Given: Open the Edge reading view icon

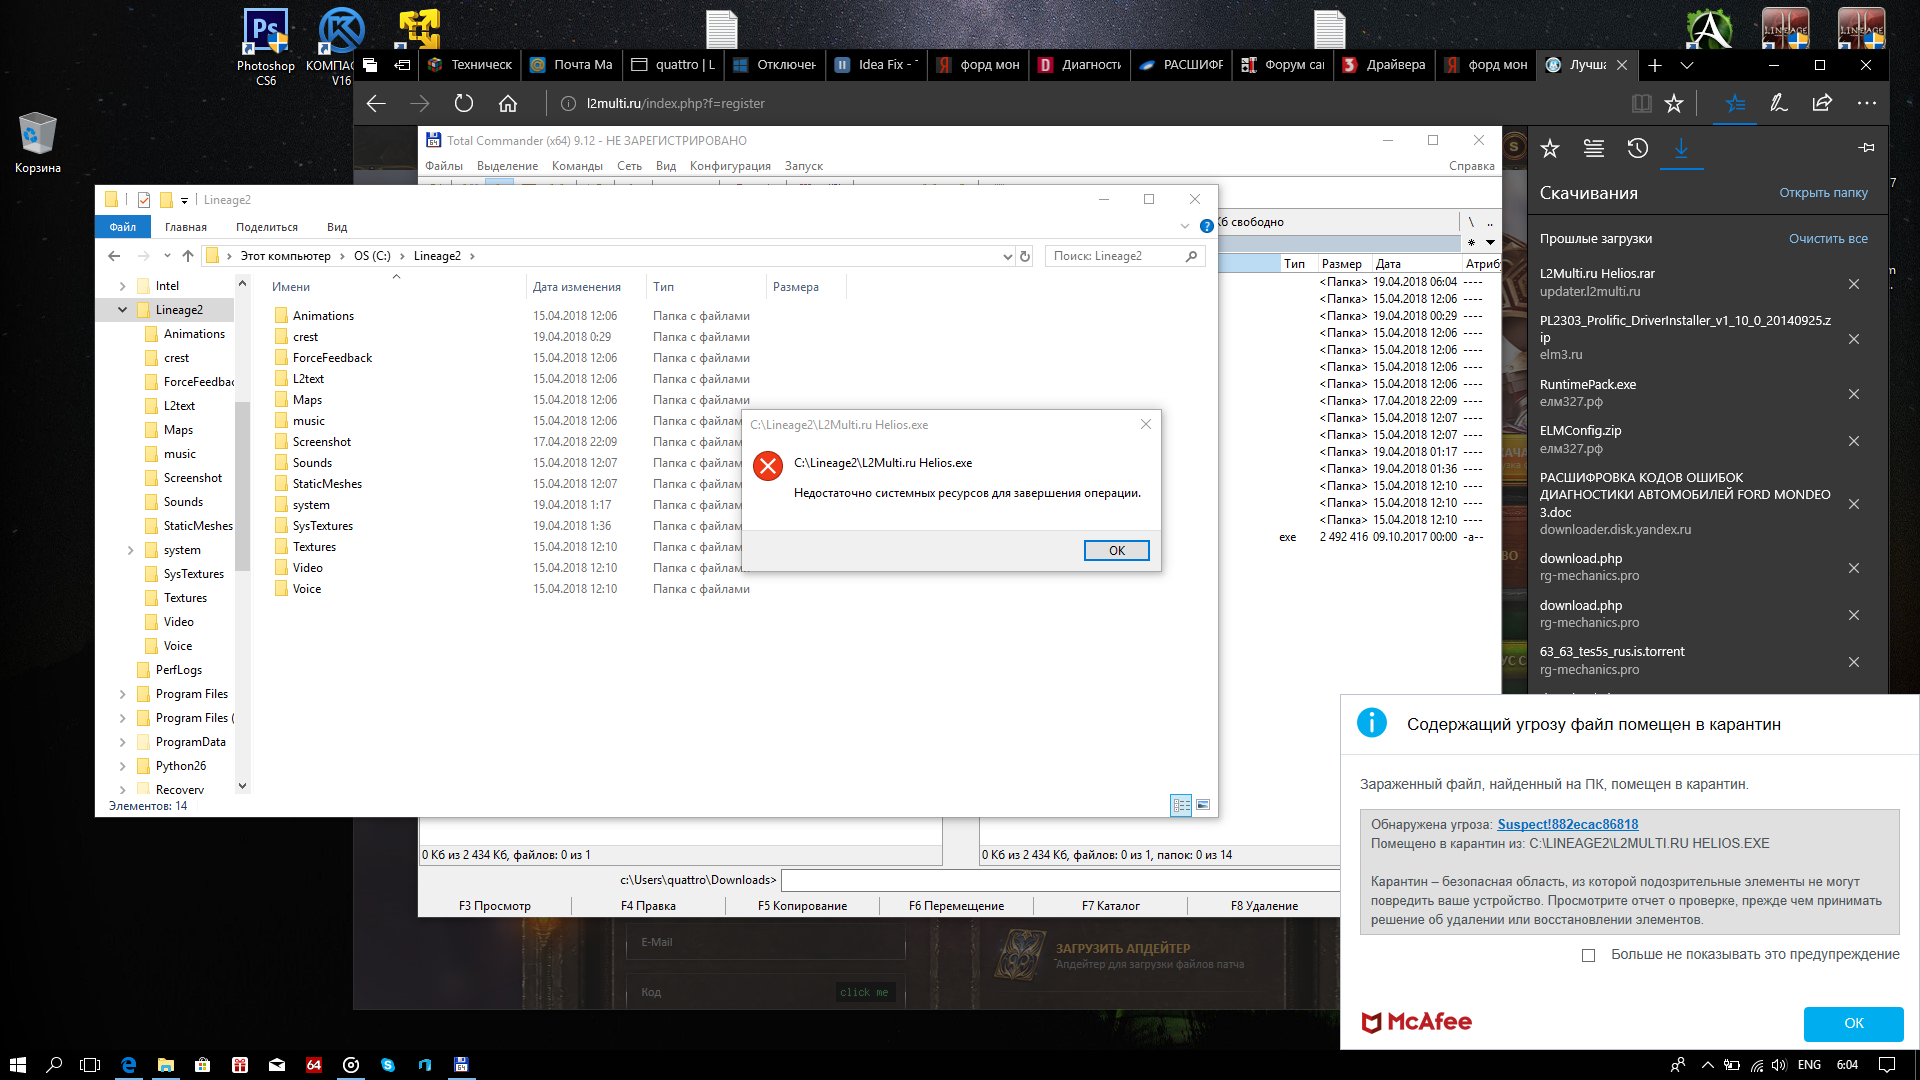Looking at the screenshot, I should (1641, 103).
